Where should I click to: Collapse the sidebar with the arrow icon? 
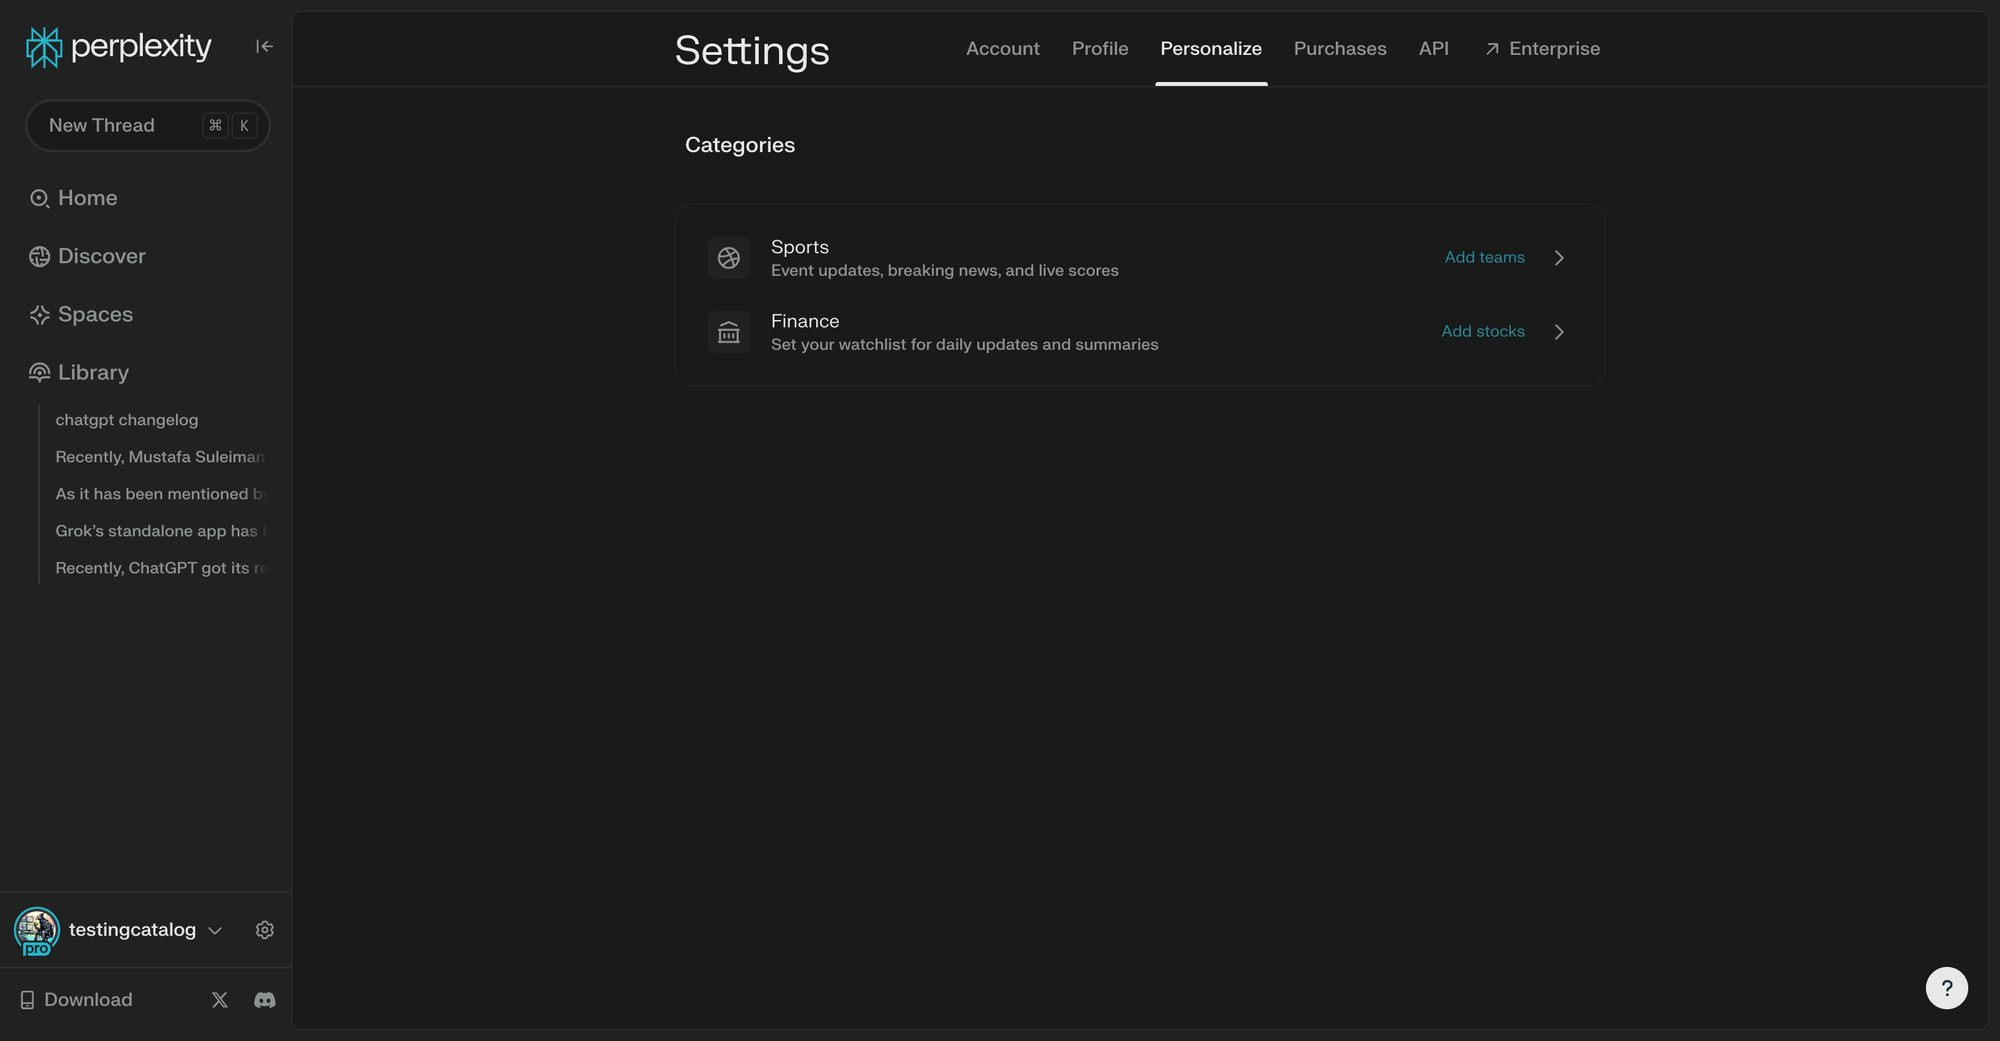click(264, 46)
